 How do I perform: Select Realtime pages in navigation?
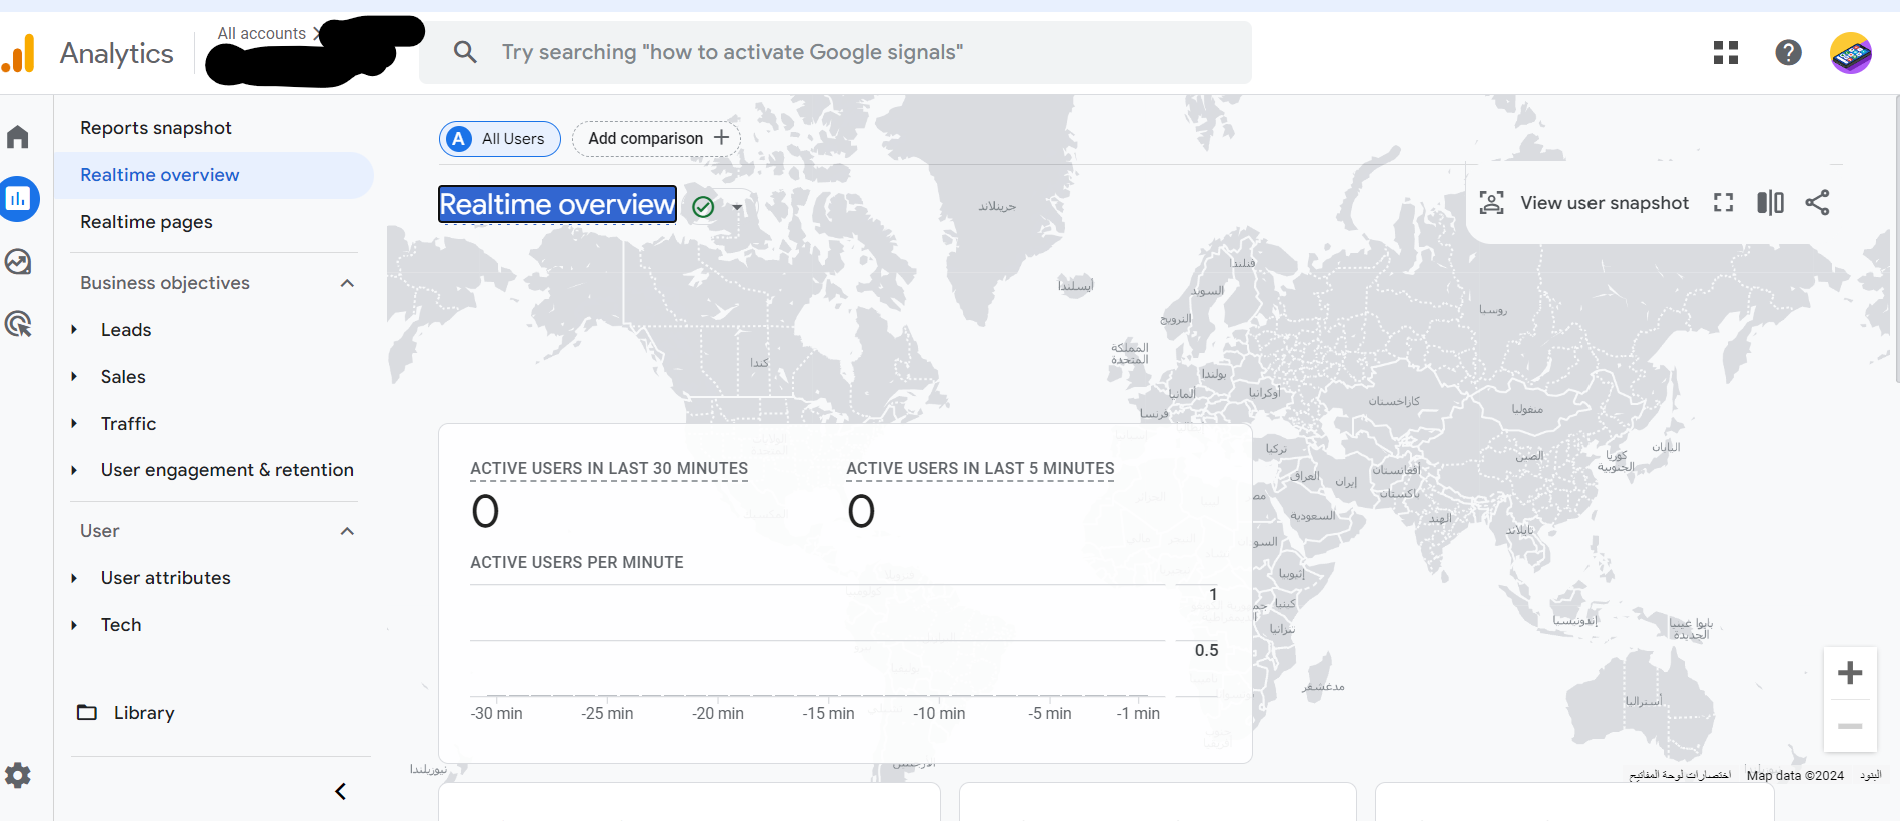pos(146,222)
